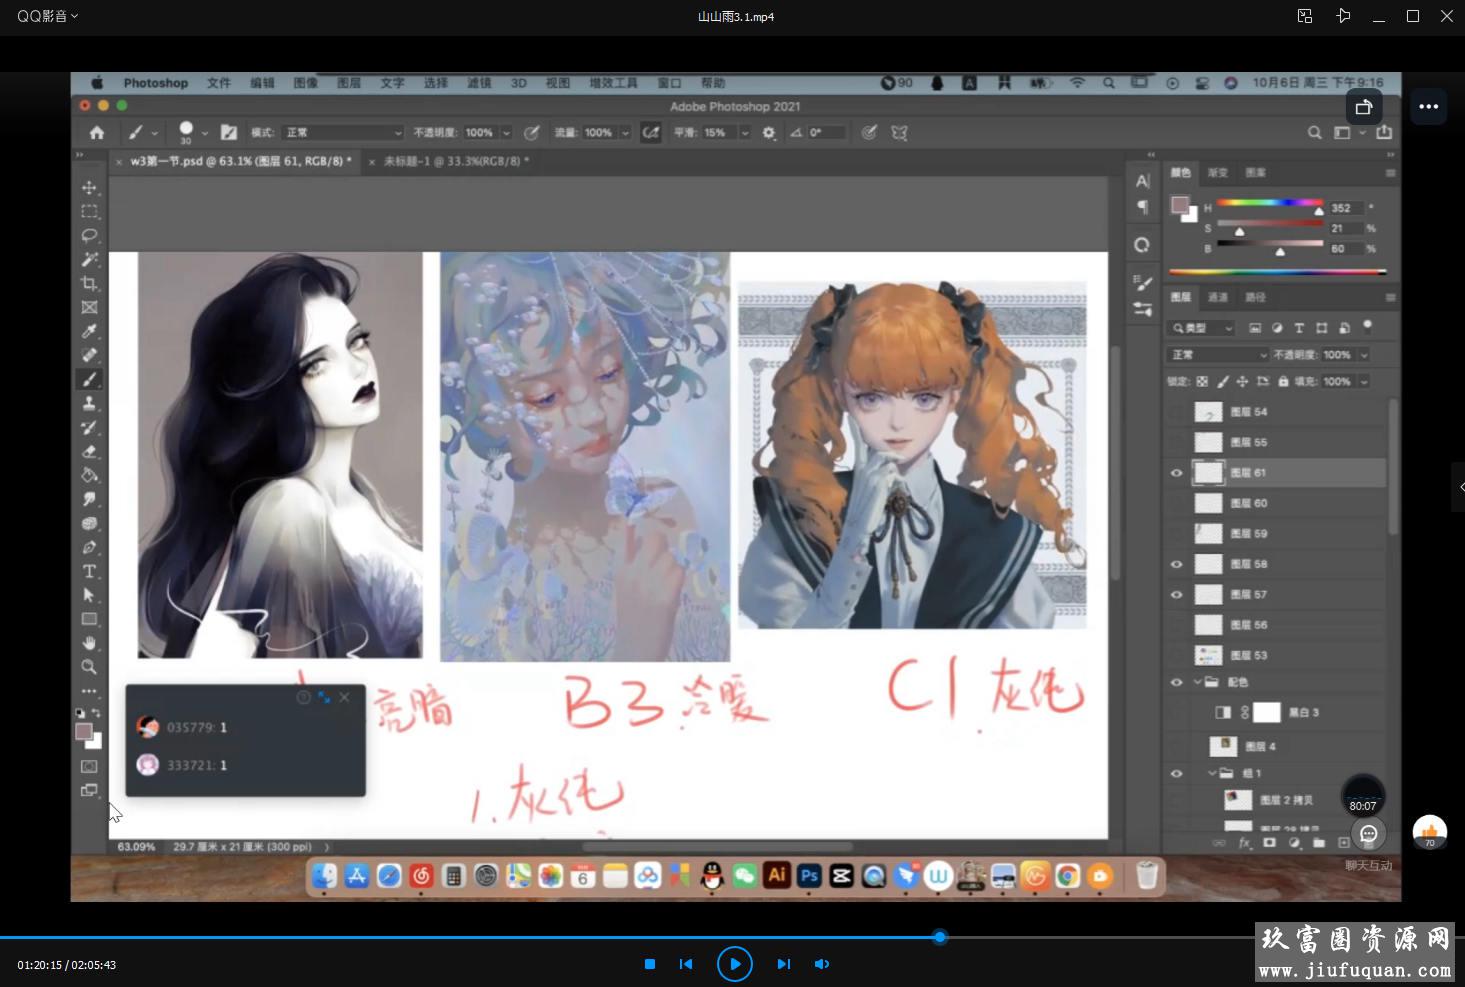This screenshot has width=1465, height=987.
Task: Select the Move tool in Photoshop toolbar
Action: click(90, 188)
